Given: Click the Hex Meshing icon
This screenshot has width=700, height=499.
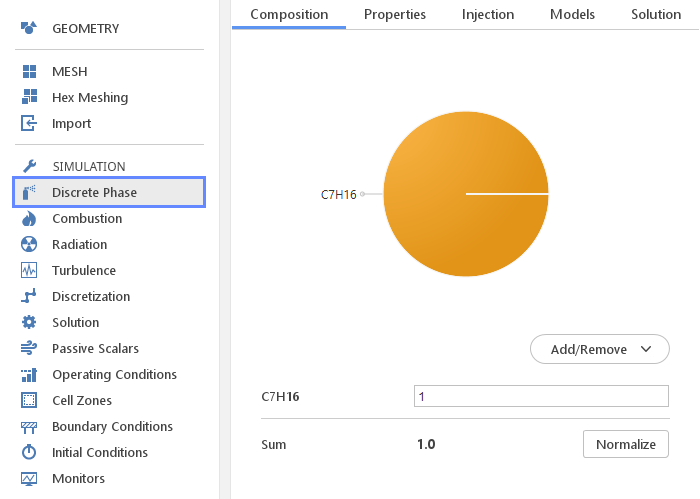Looking at the screenshot, I should [x=29, y=97].
